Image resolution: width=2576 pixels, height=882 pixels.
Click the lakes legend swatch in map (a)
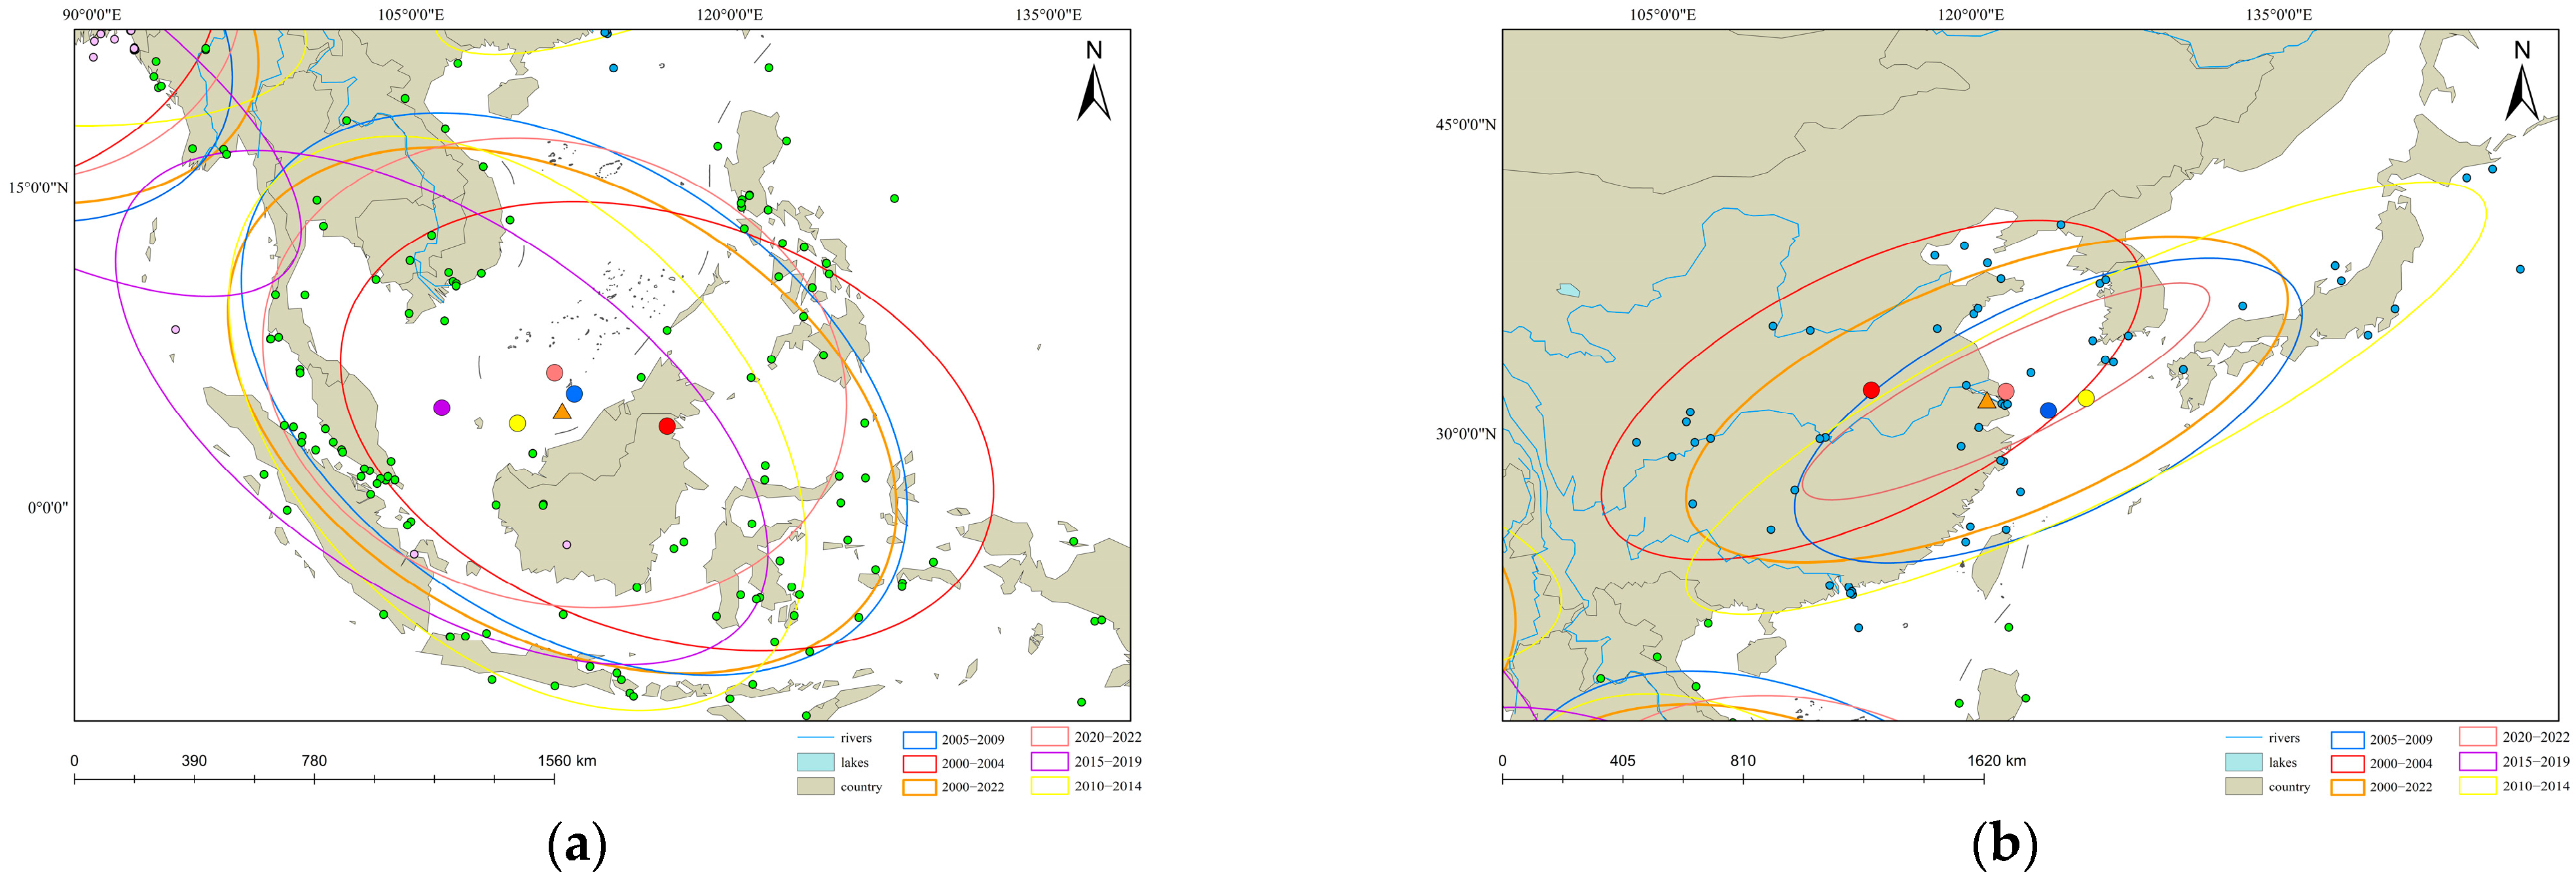pos(815,762)
